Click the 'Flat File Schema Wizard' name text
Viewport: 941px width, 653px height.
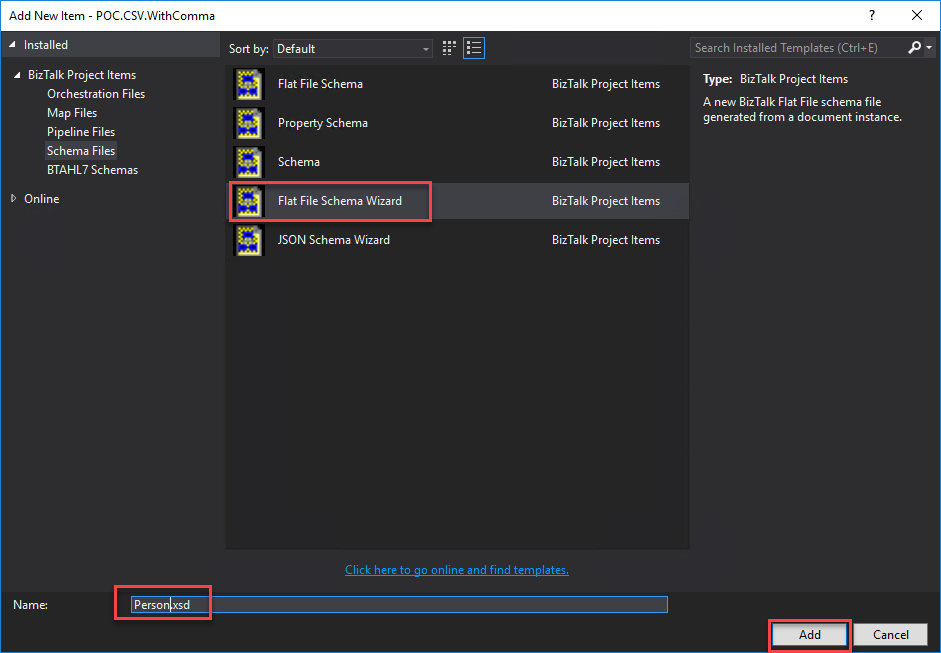[x=340, y=201]
